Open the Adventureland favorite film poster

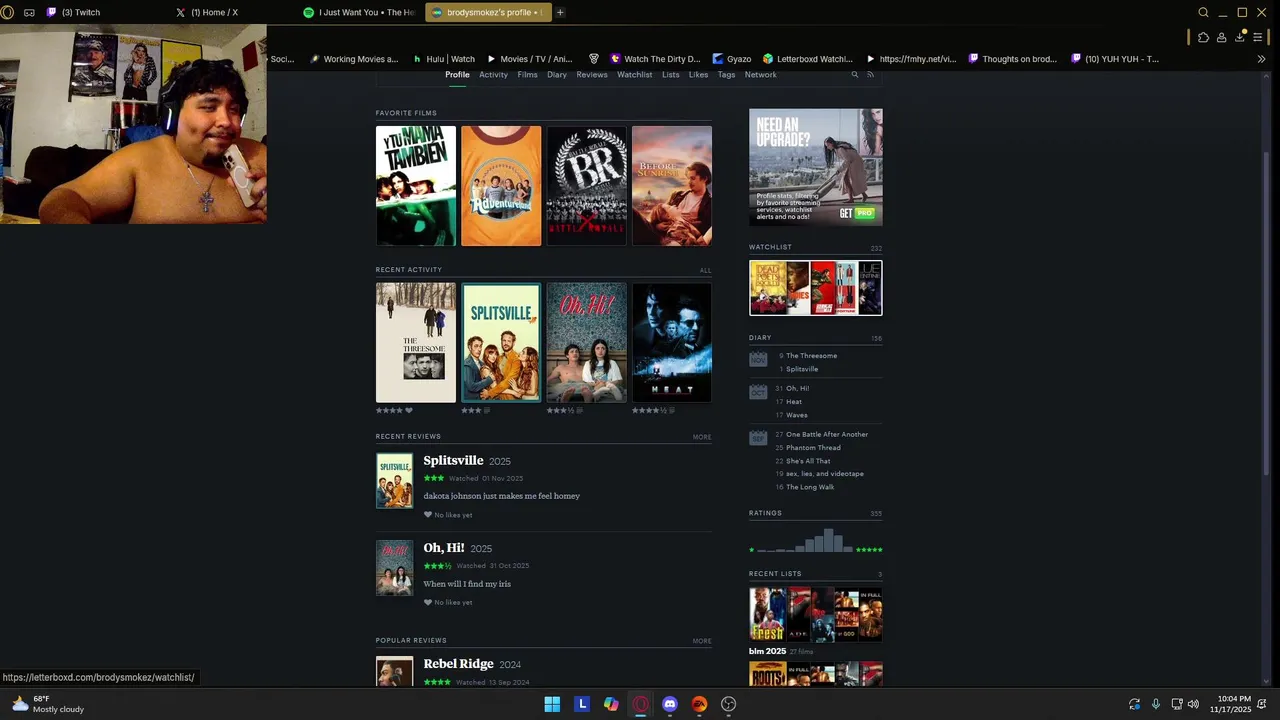(501, 185)
